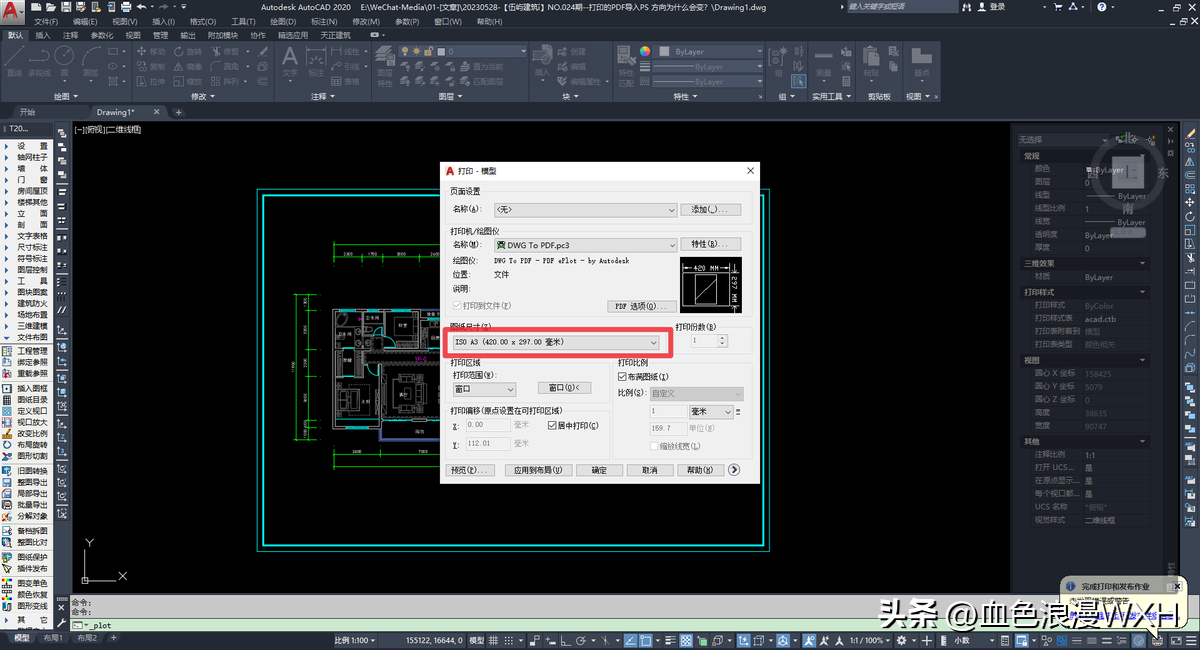Toggle 居中打印 center plot checkbox

click(x=551, y=425)
